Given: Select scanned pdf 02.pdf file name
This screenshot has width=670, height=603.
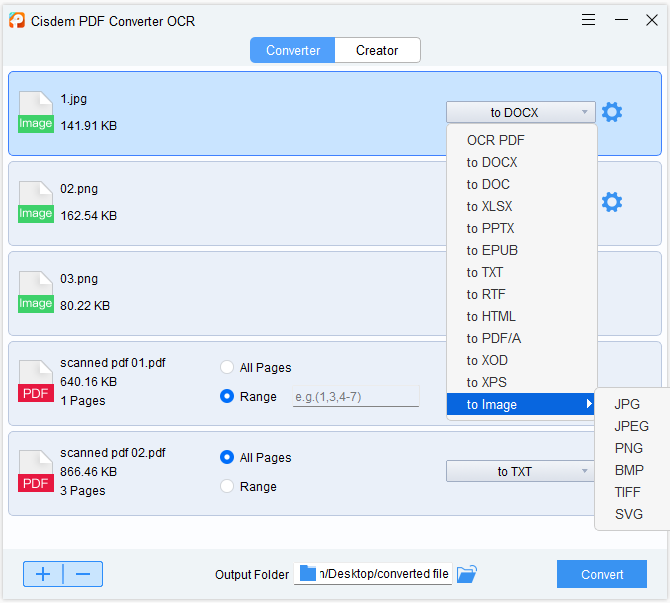Looking at the screenshot, I should (113, 453).
